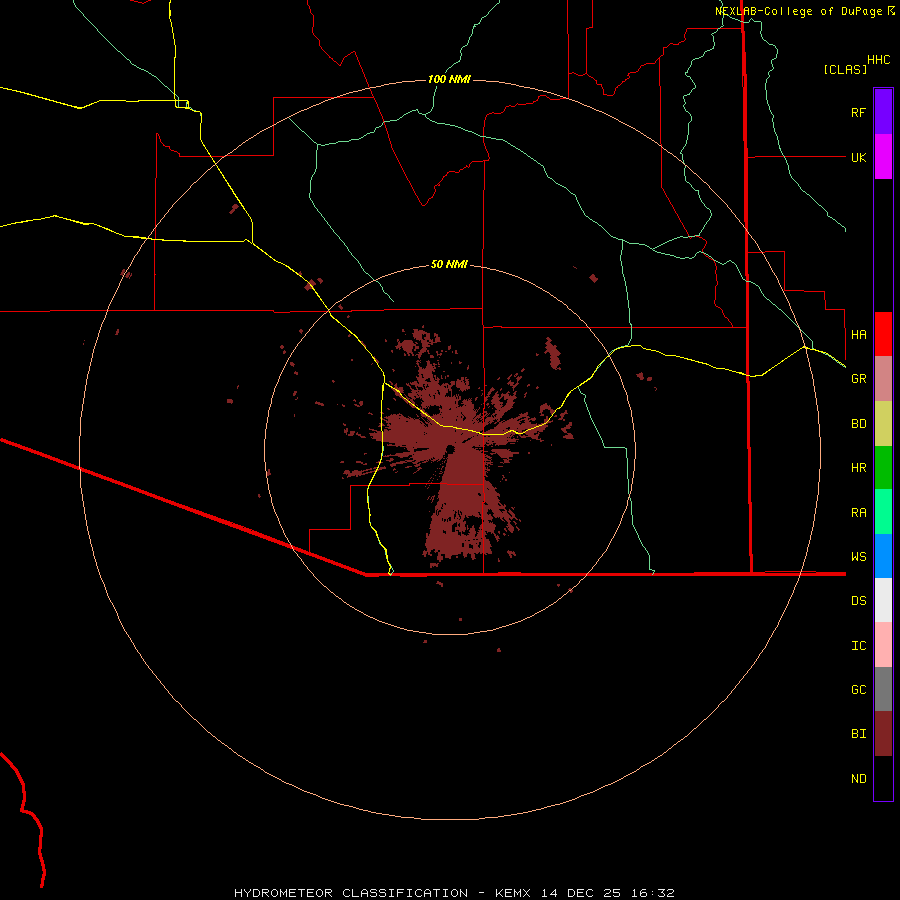Click the GR legend label
This screenshot has width=900, height=900.
858,379
